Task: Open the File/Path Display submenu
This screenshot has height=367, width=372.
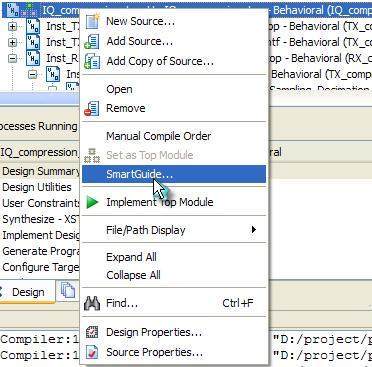Action: point(174,230)
